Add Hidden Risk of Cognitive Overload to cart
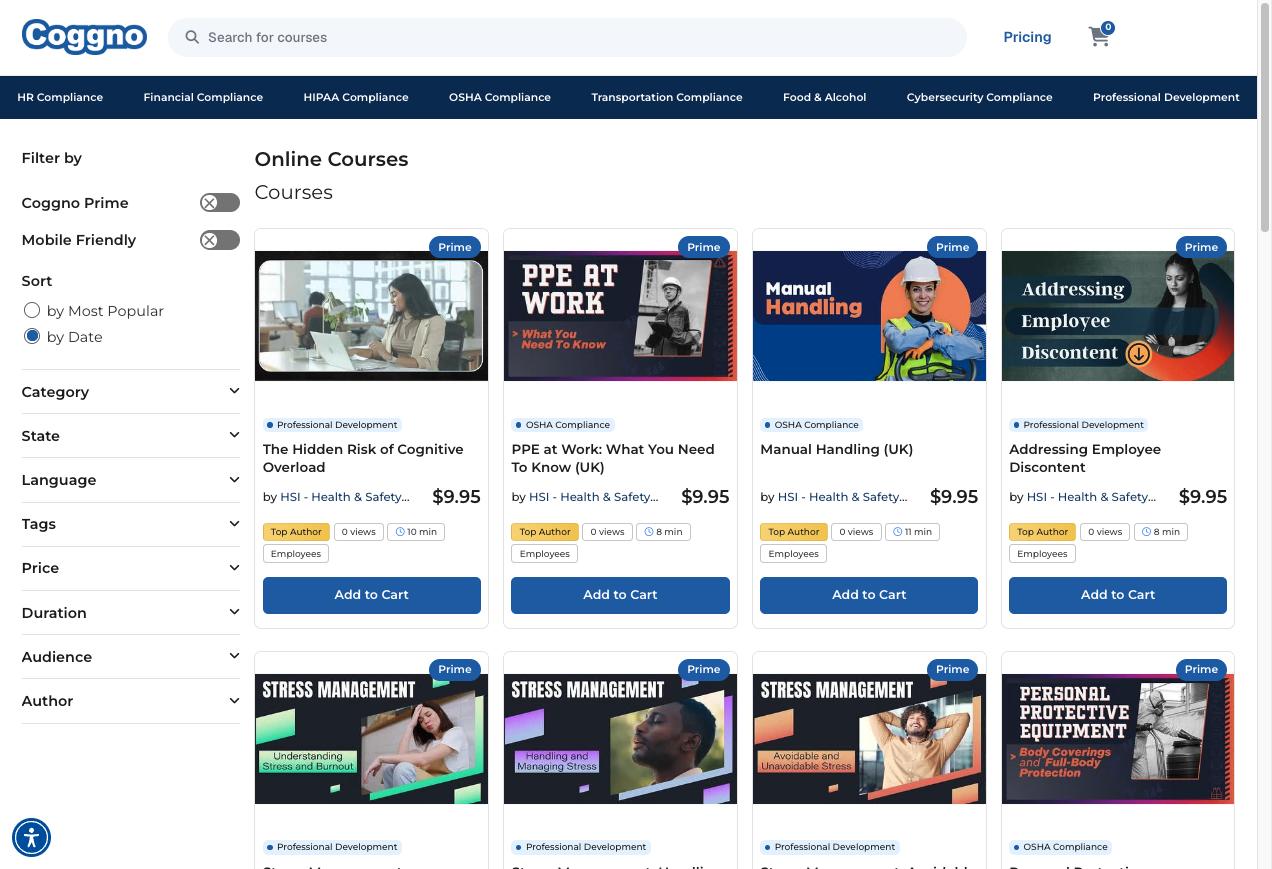 pyautogui.click(x=371, y=594)
